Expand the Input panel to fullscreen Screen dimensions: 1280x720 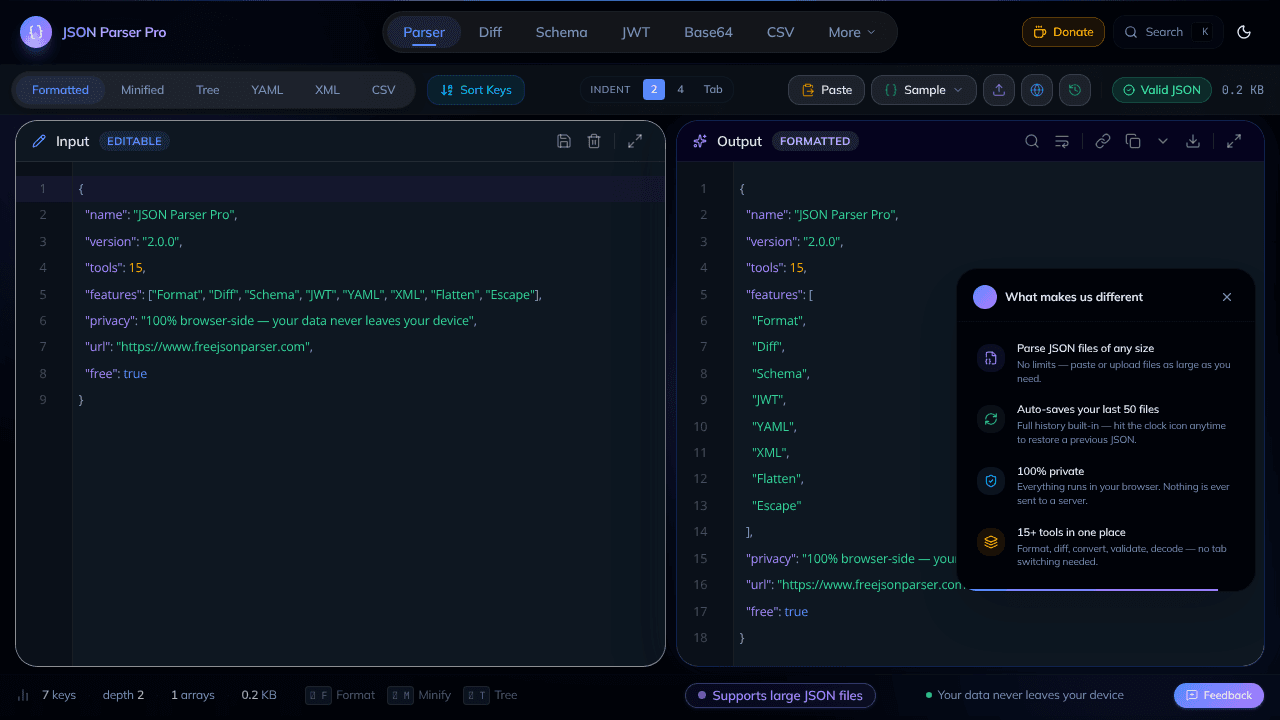pyautogui.click(x=635, y=141)
